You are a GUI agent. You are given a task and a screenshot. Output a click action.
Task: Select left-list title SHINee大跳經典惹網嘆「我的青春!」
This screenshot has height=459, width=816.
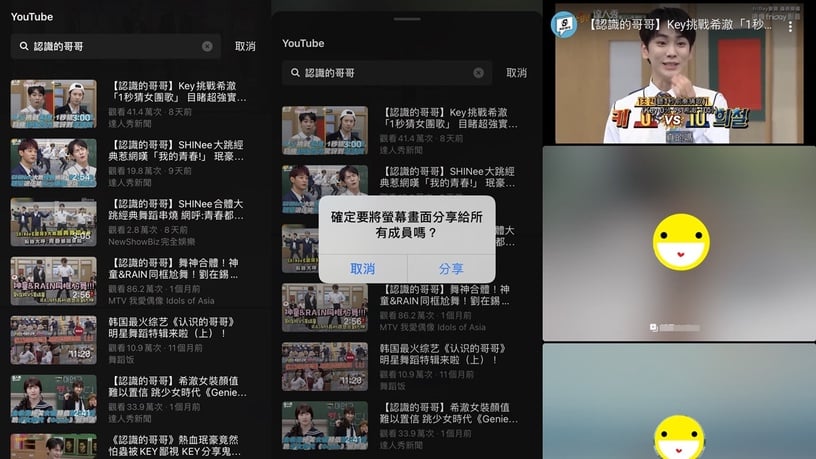coord(176,150)
